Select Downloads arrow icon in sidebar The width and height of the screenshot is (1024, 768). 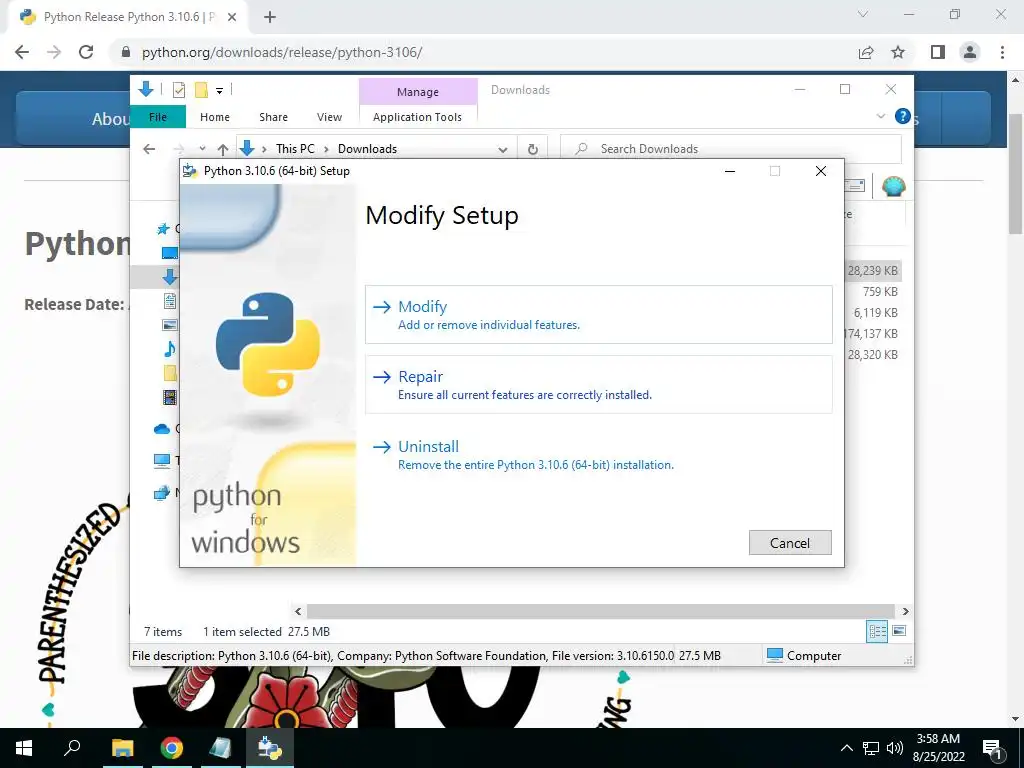[170, 277]
